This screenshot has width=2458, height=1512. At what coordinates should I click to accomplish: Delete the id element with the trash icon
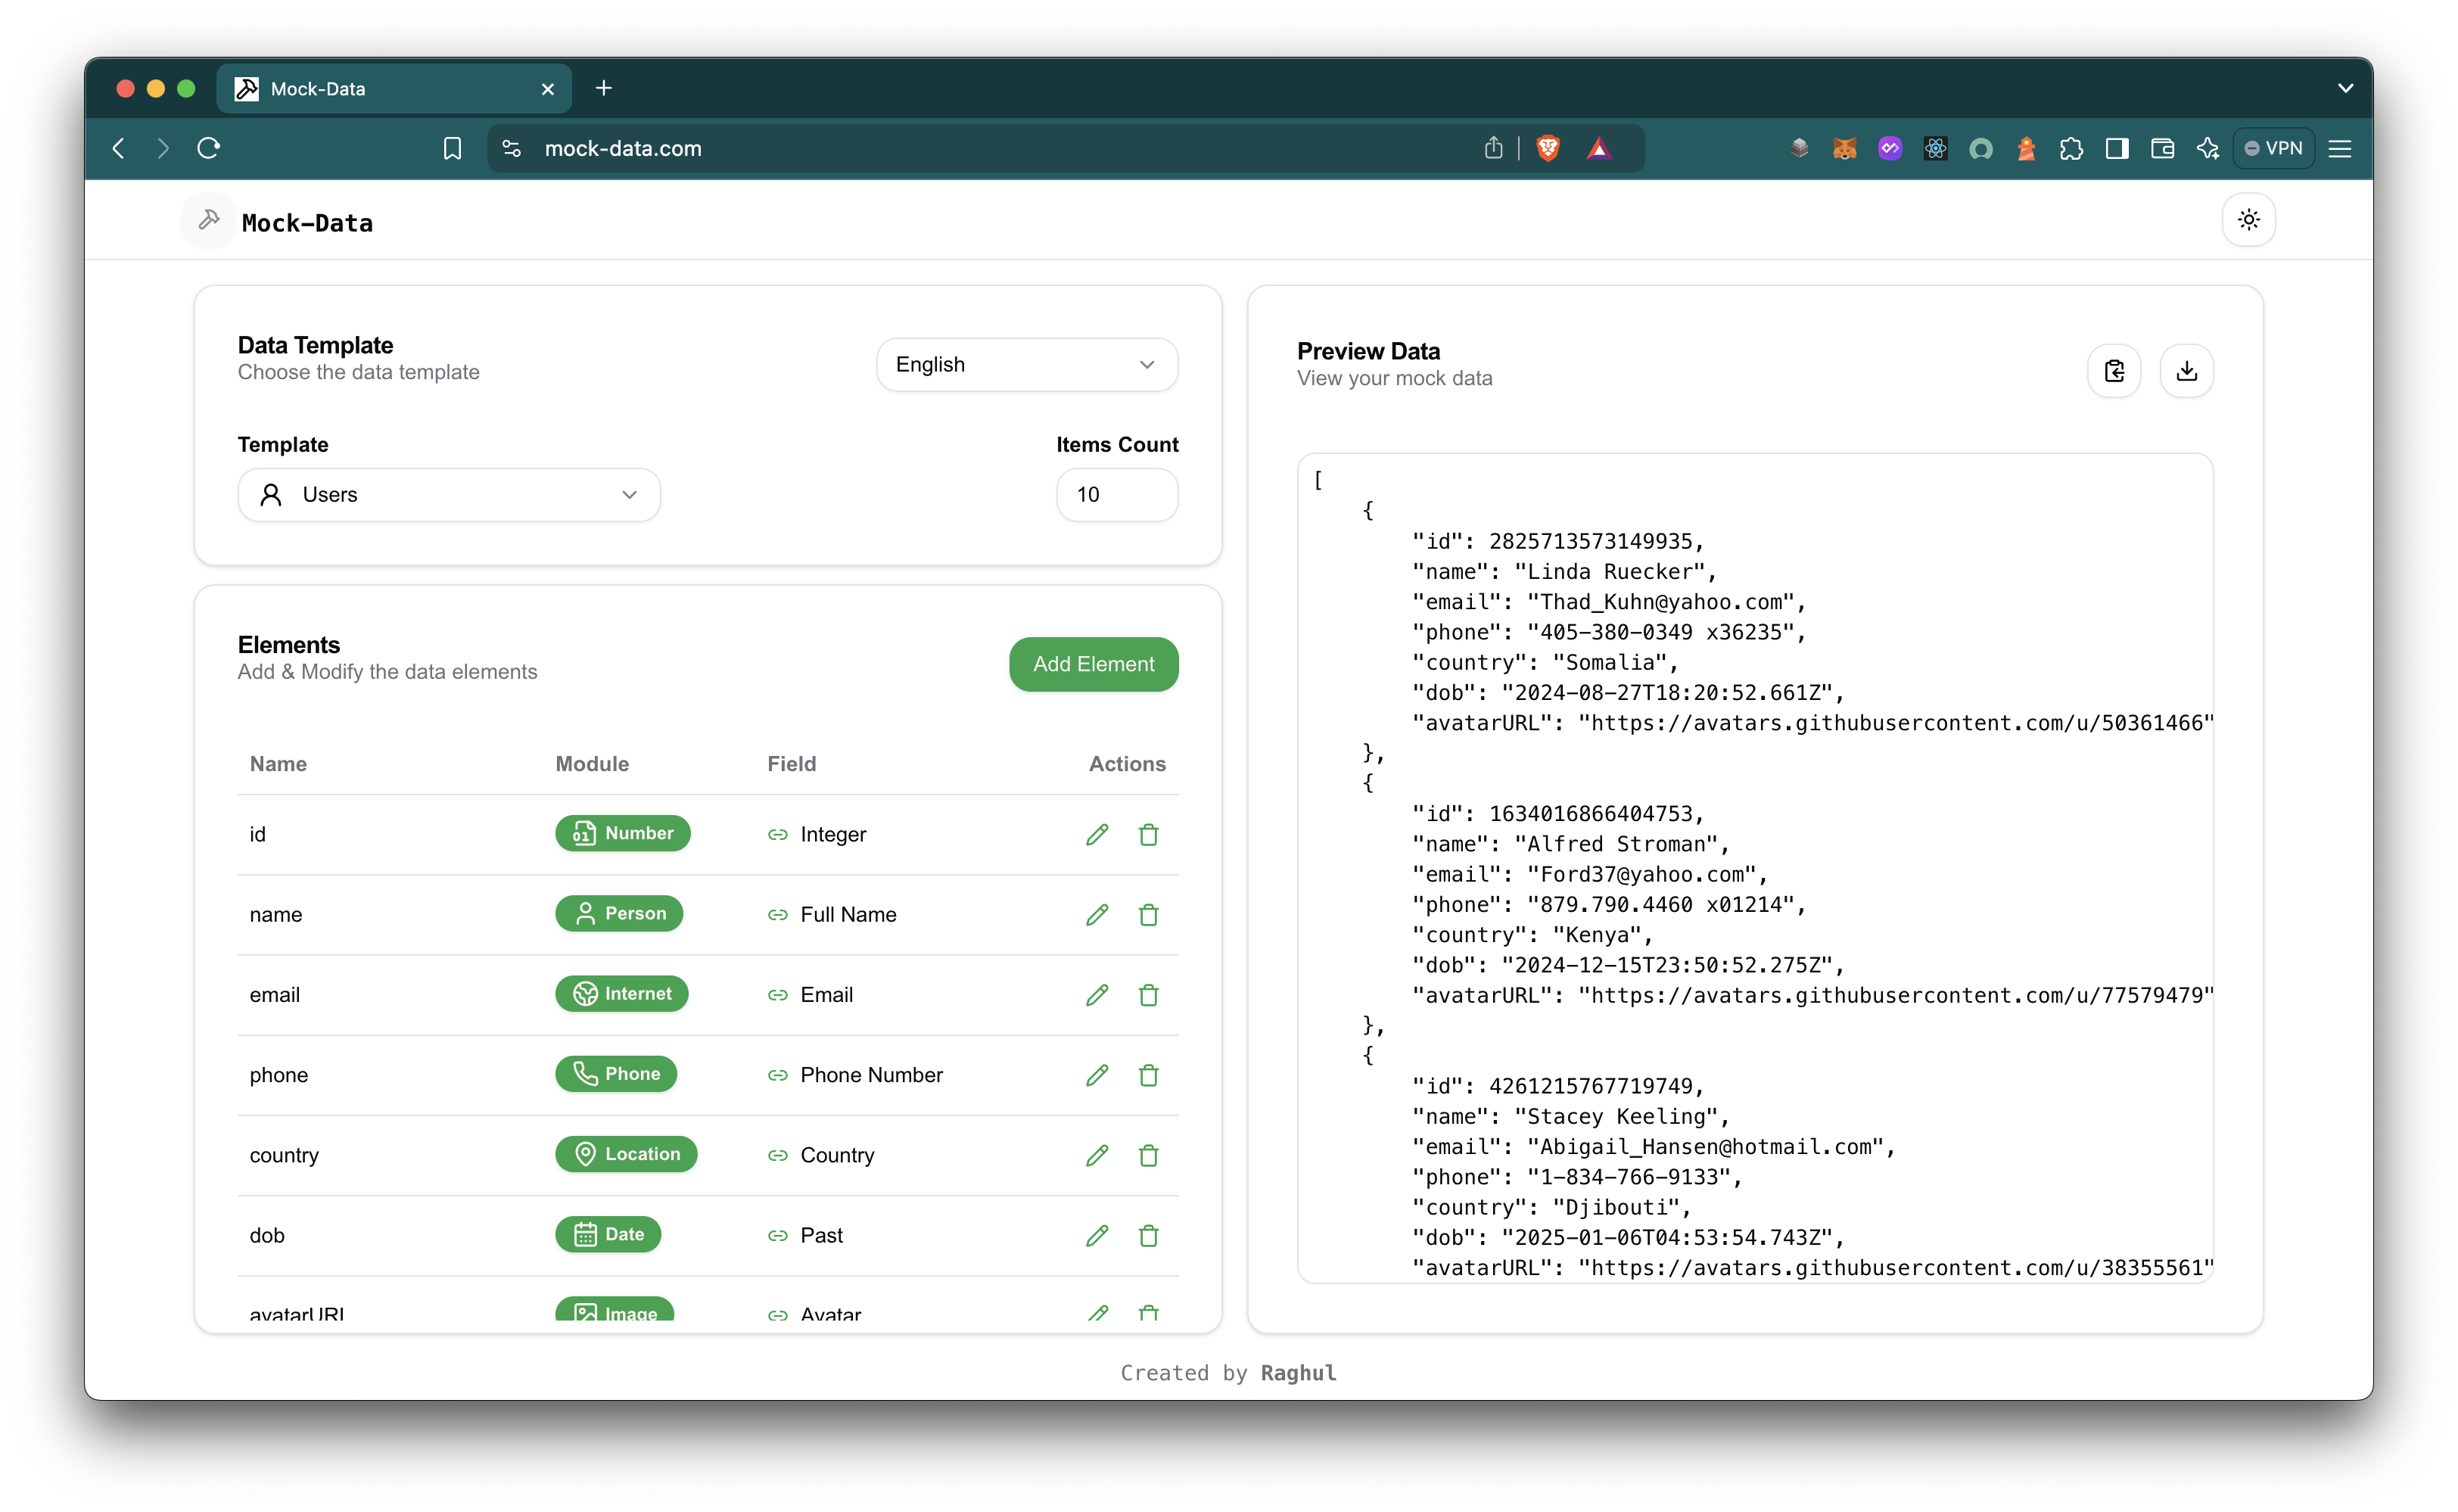[1148, 834]
